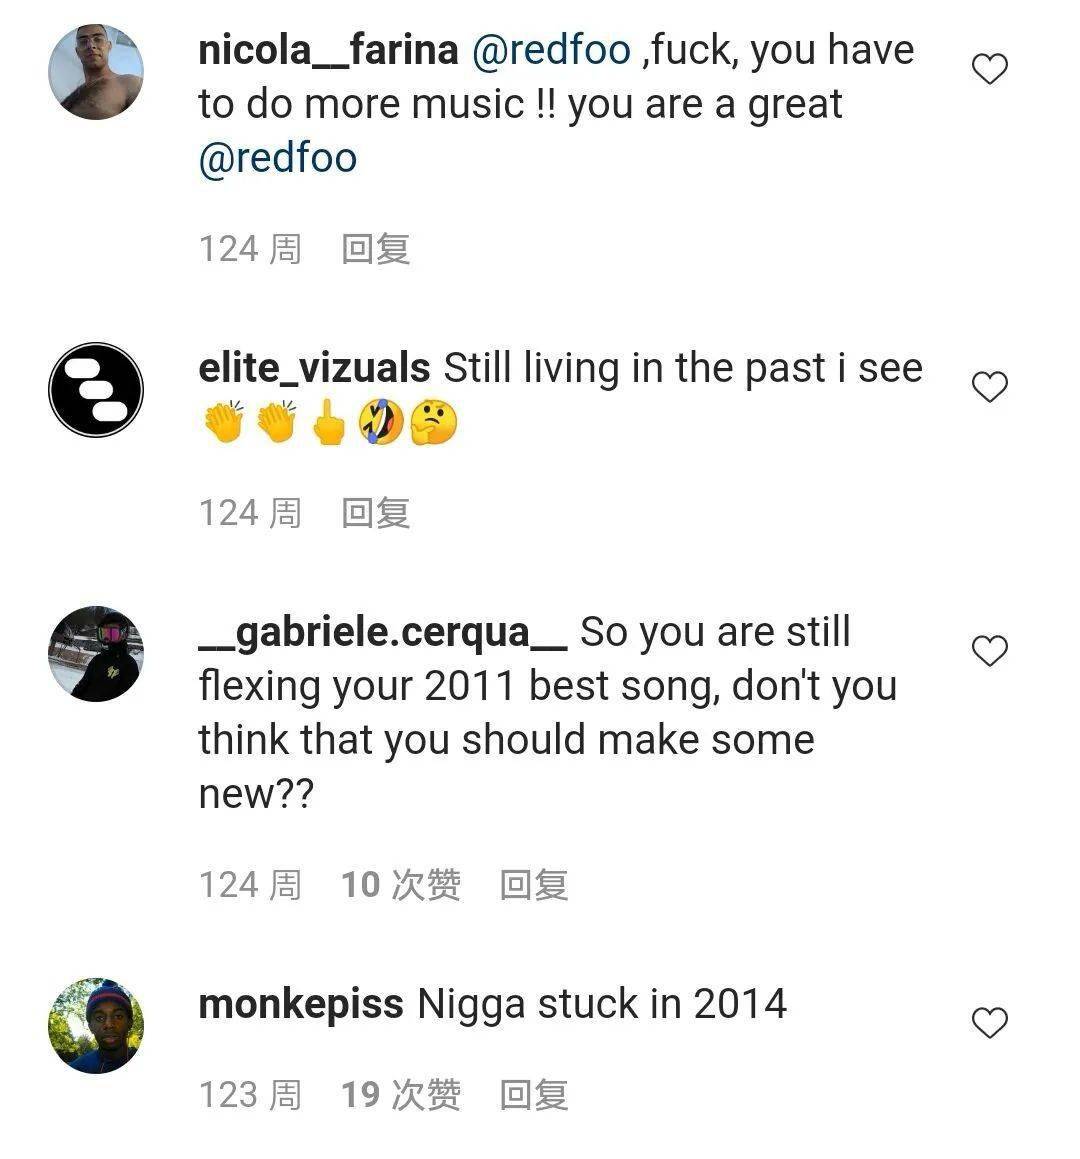Screen dimensions: 1080x1159
Task: View the 10 次赞 likes list
Action: pyautogui.click(x=401, y=885)
